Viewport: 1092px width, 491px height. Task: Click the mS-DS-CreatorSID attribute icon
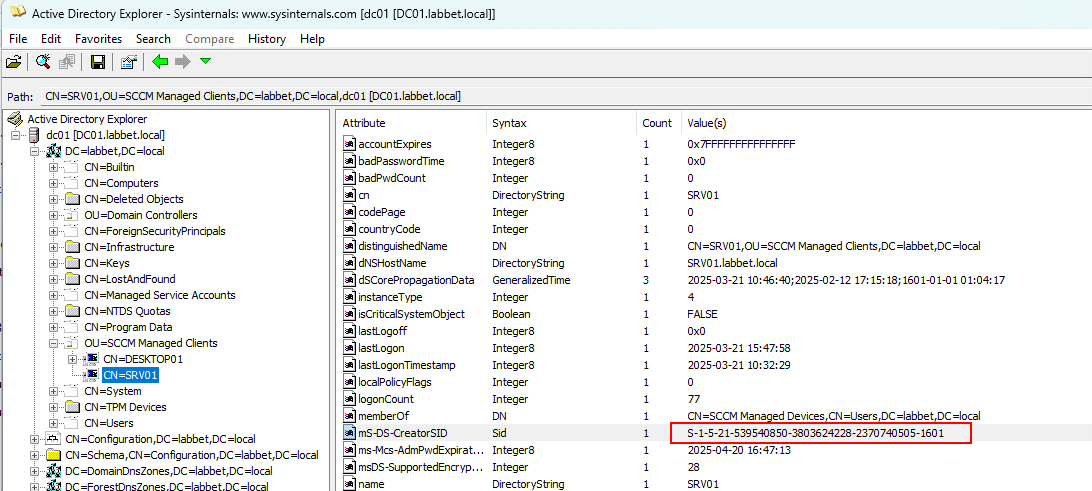click(349, 433)
